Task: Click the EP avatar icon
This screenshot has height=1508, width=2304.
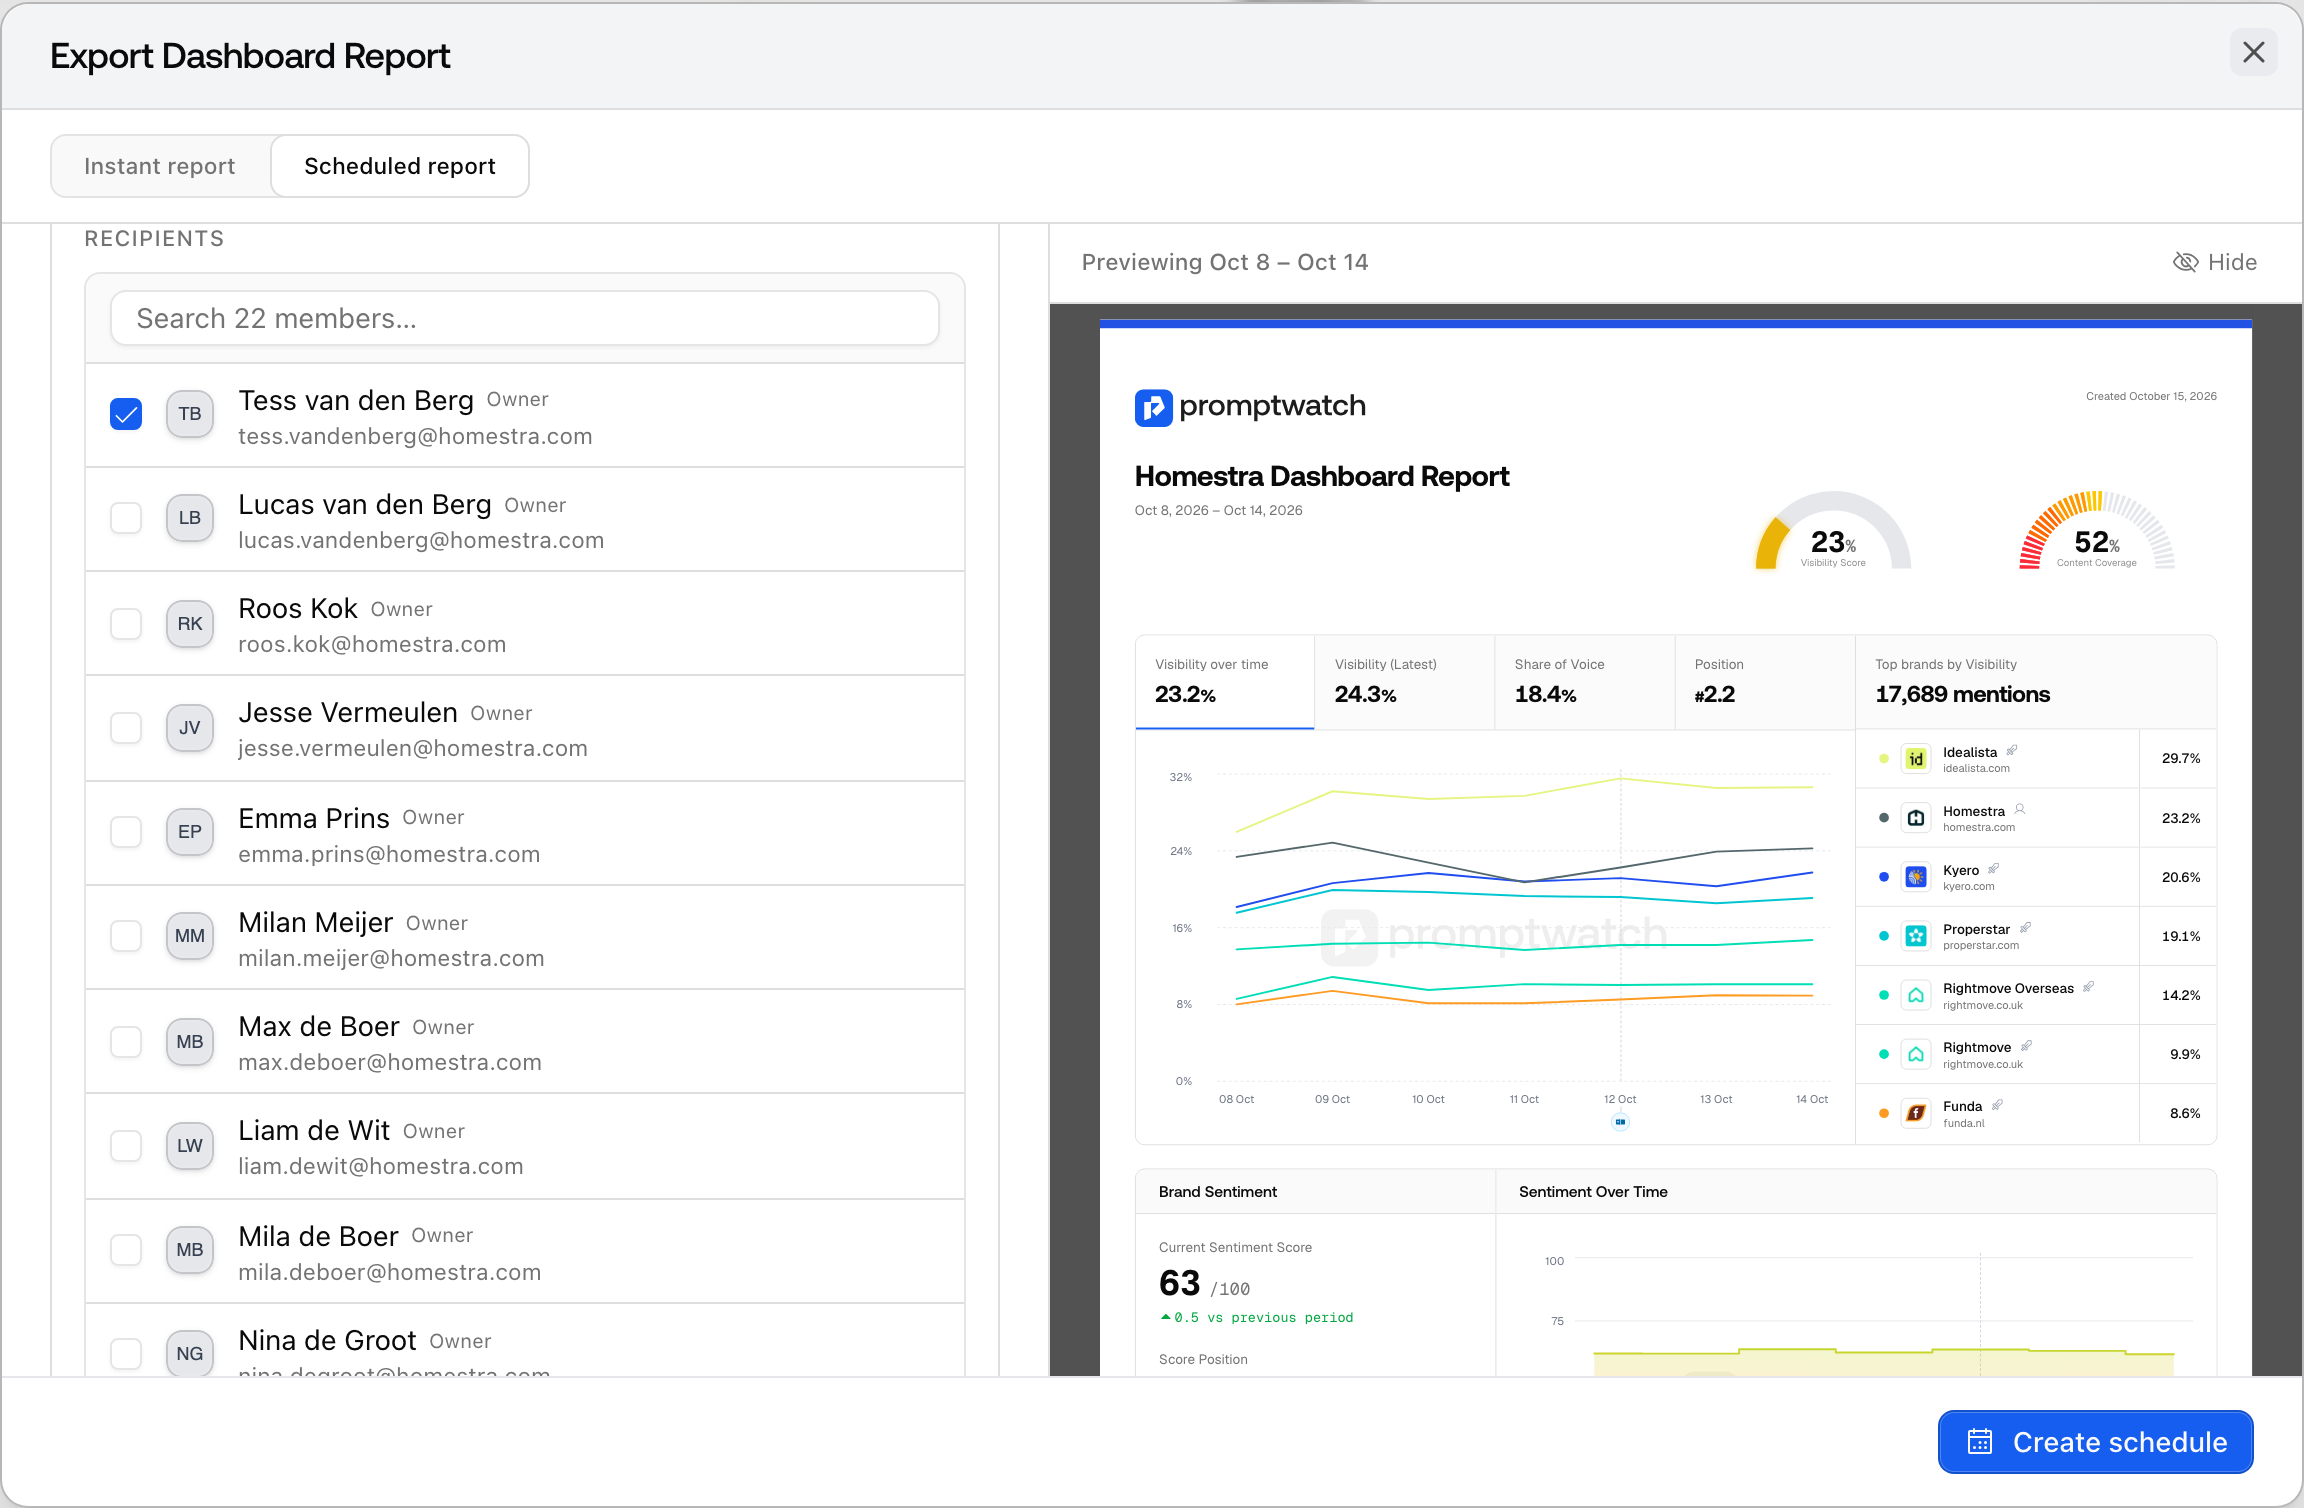Action: (x=190, y=832)
